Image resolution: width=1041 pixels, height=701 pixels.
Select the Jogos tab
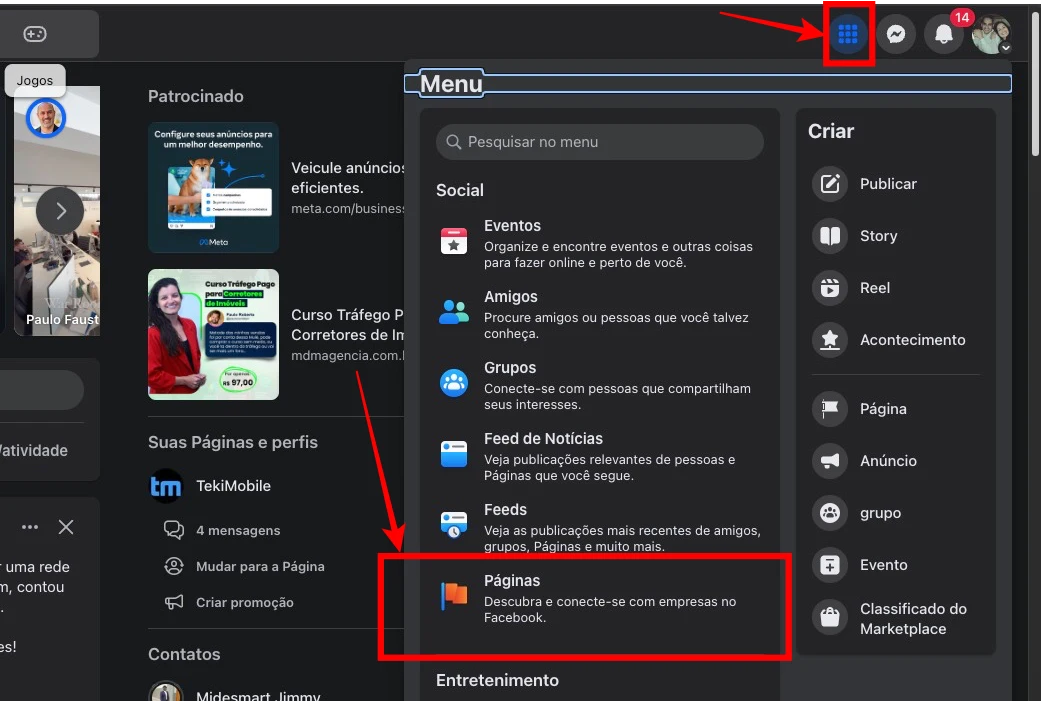34,80
